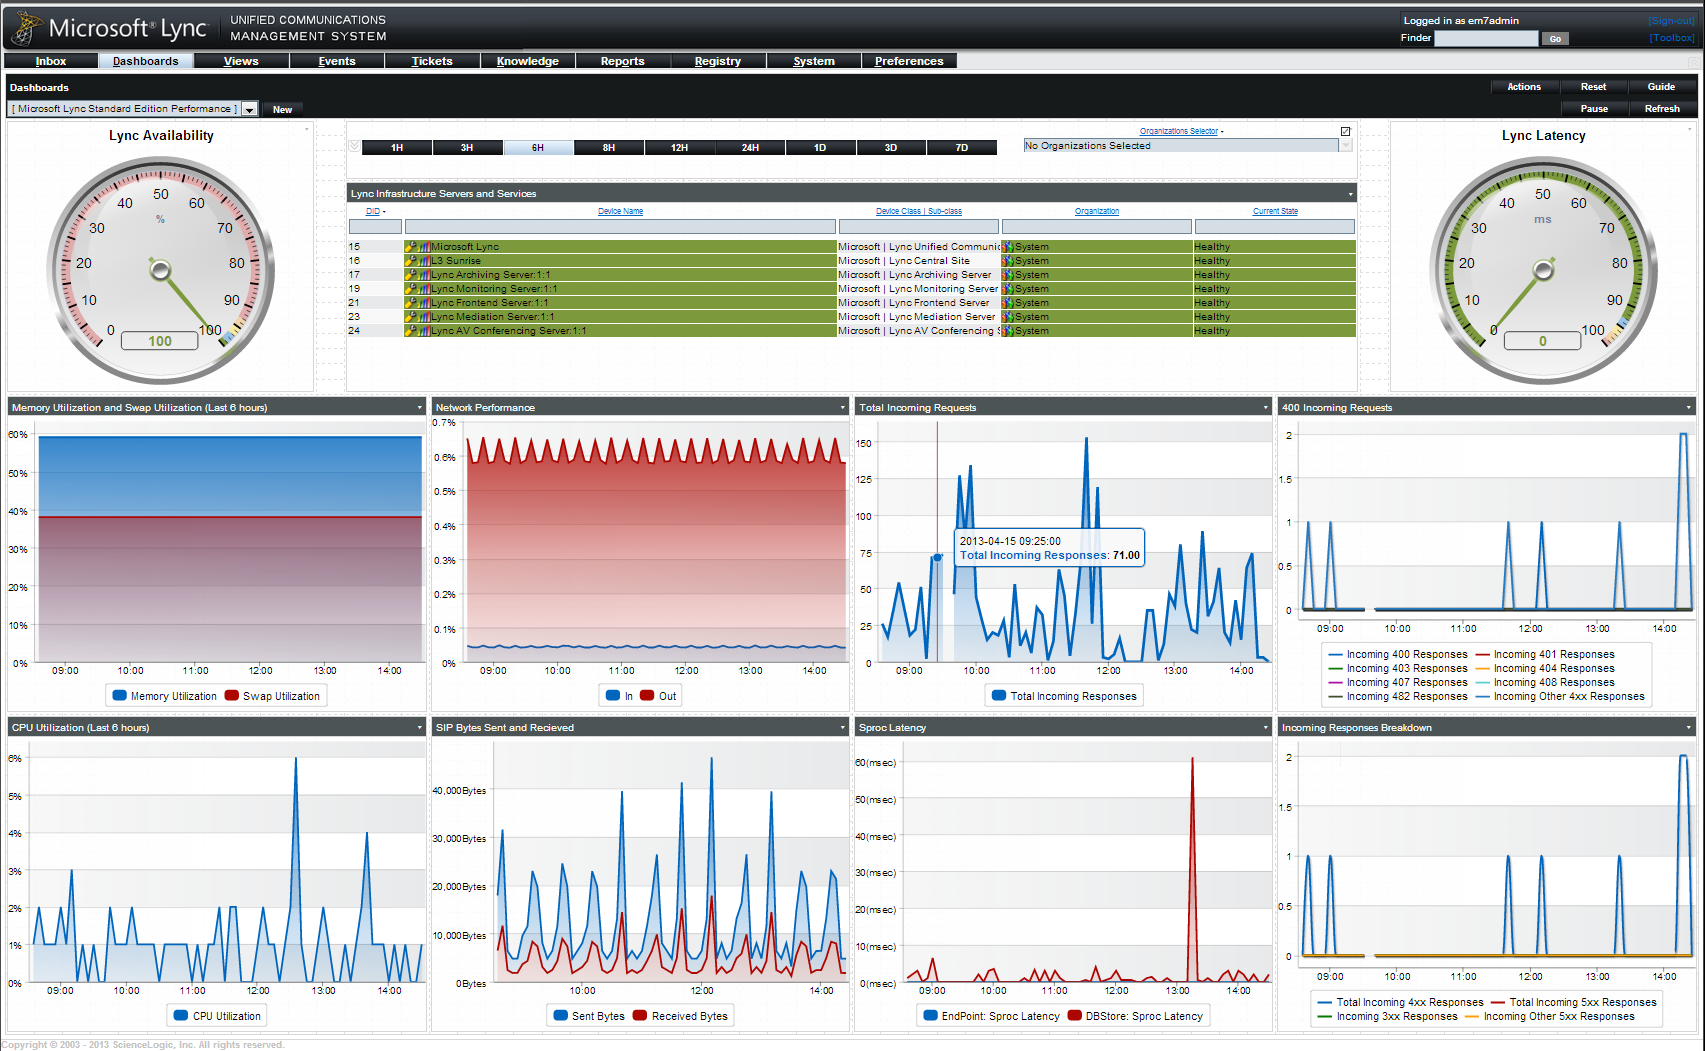Click into the Finder search field
Image resolution: width=1705 pixels, height=1051 pixels.
coord(1485,38)
